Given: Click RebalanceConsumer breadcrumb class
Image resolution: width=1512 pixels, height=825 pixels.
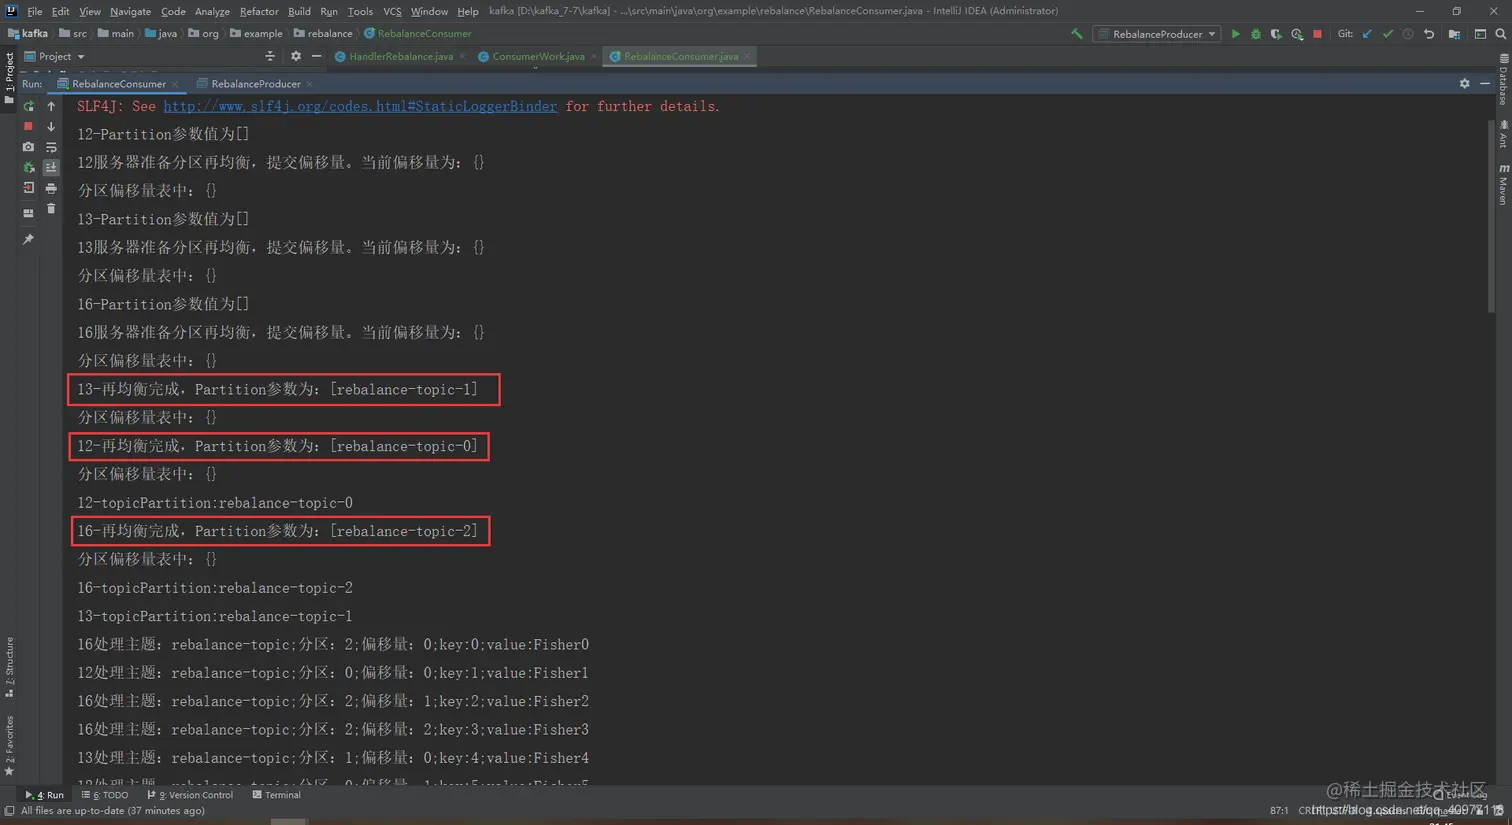Looking at the screenshot, I should tap(417, 34).
